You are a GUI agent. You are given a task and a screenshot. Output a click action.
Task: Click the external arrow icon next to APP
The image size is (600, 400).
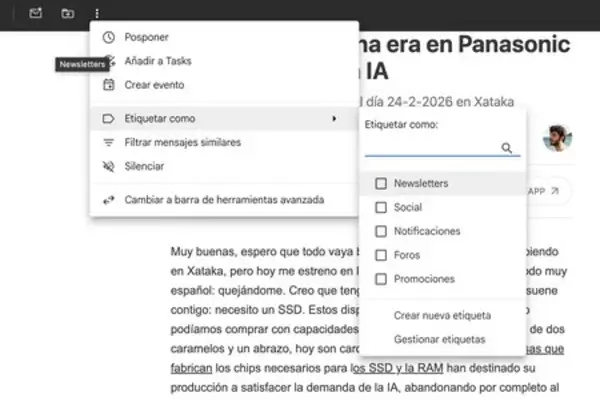[555, 191]
